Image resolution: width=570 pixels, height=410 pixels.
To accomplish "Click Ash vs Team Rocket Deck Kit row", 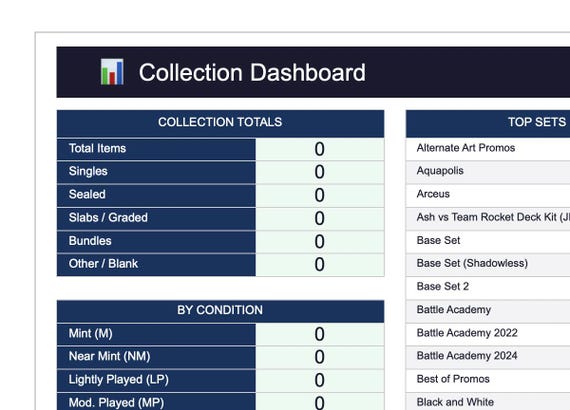I will coord(488,218).
